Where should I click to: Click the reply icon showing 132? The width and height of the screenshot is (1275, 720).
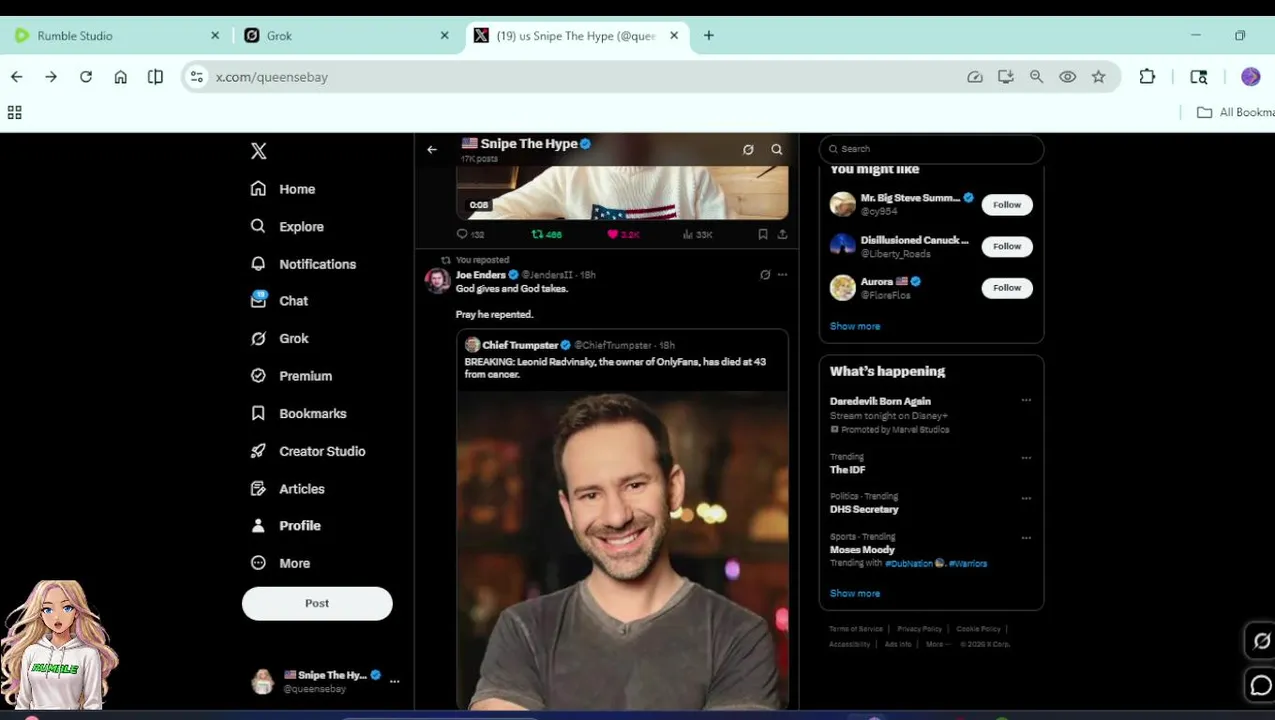(462, 234)
